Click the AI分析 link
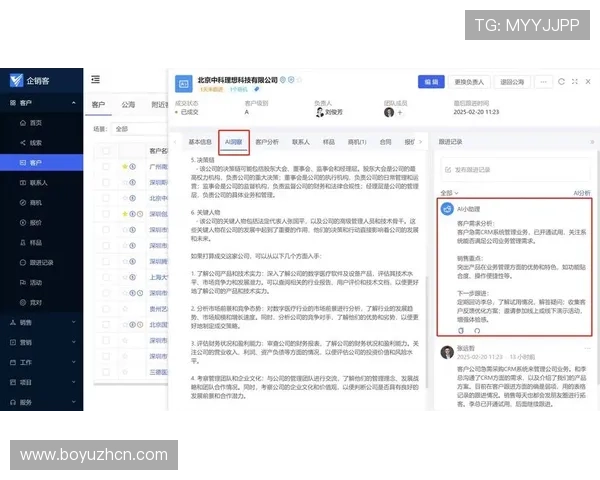 click(582, 193)
